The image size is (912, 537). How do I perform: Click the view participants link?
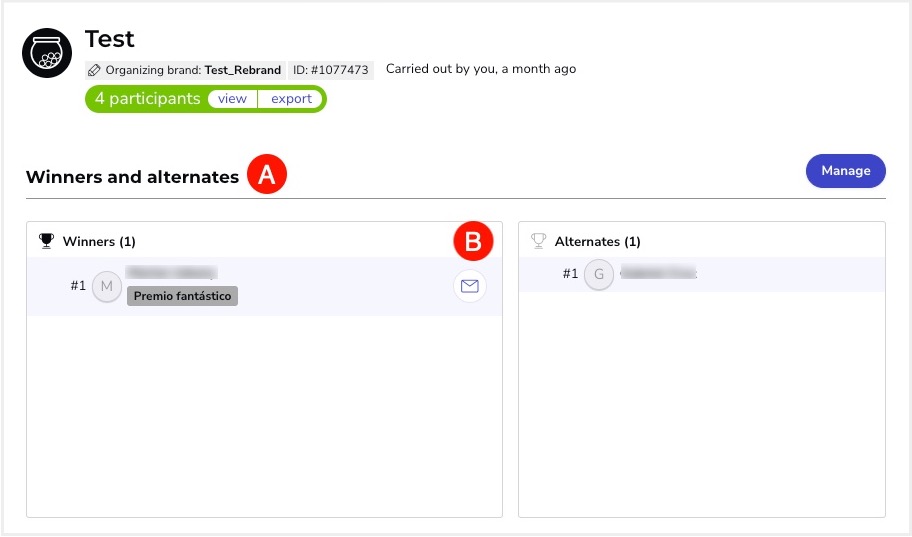(x=232, y=99)
